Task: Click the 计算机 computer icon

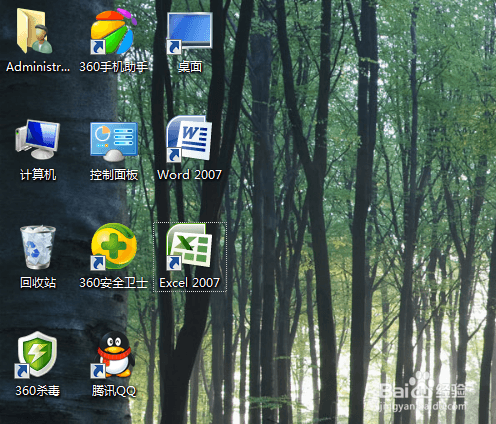Action: (37, 140)
